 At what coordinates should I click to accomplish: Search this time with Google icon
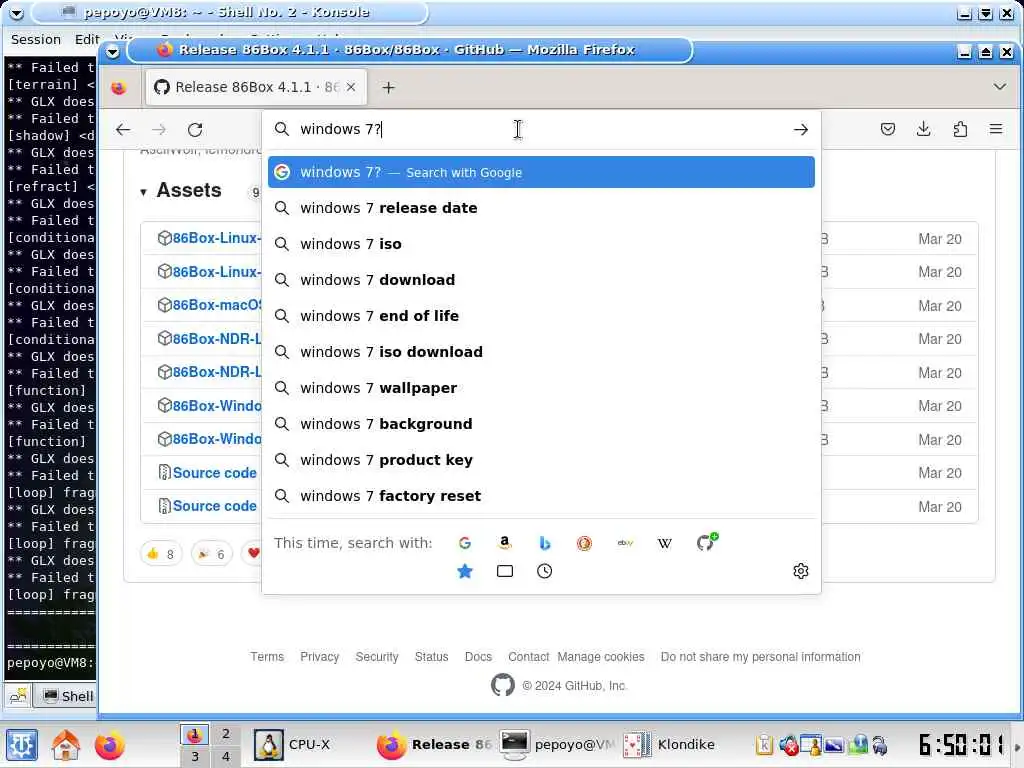coord(464,543)
